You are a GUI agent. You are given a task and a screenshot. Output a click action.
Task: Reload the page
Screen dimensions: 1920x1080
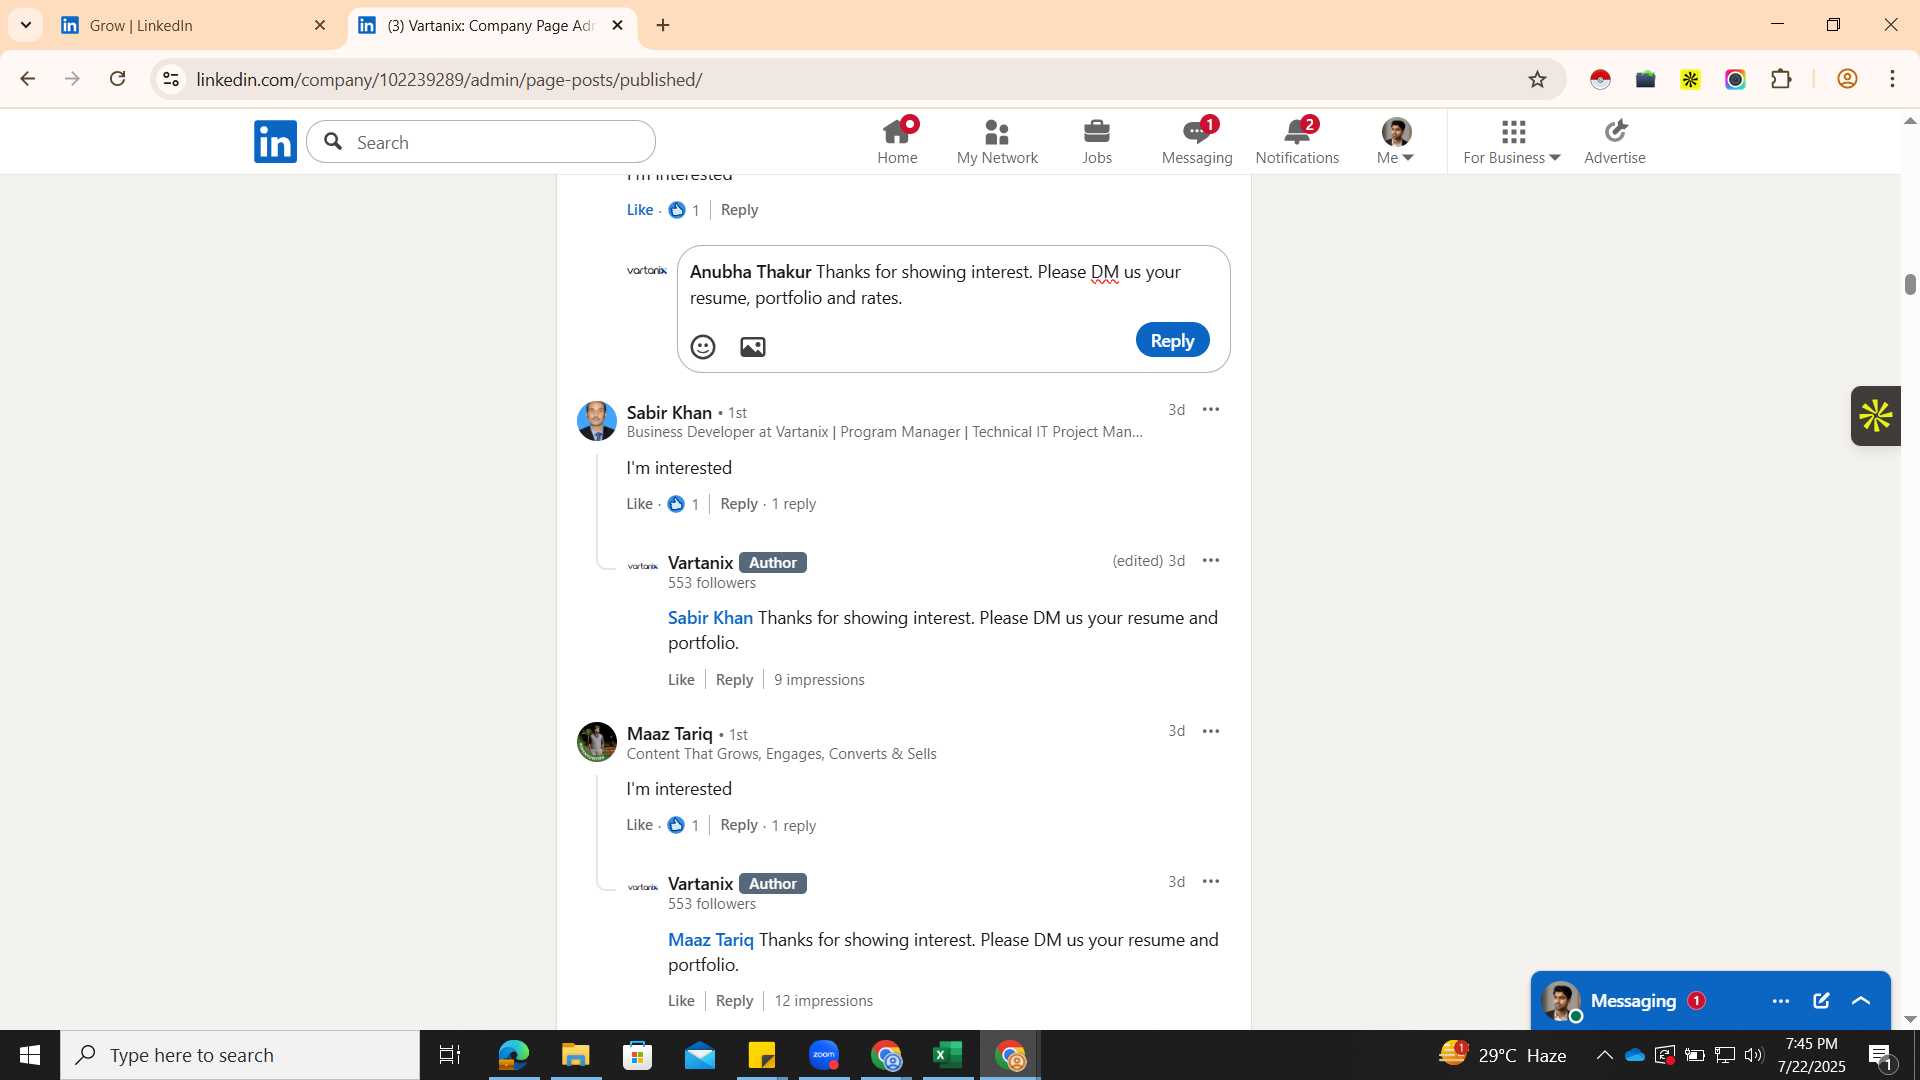click(118, 79)
